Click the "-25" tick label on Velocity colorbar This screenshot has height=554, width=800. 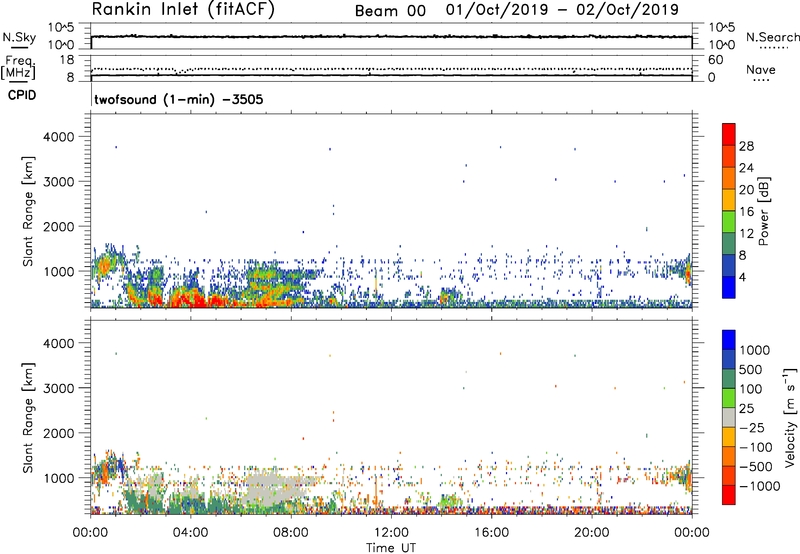(x=754, y=427)
